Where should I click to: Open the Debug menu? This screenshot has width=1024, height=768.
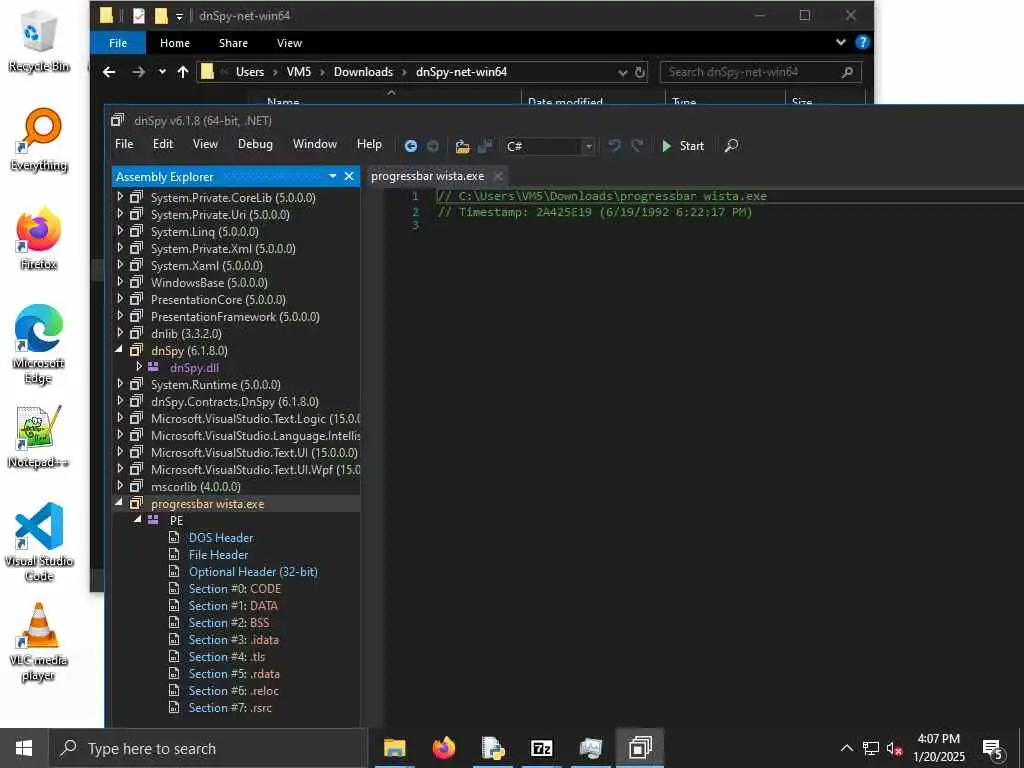(x=255, y=144)
